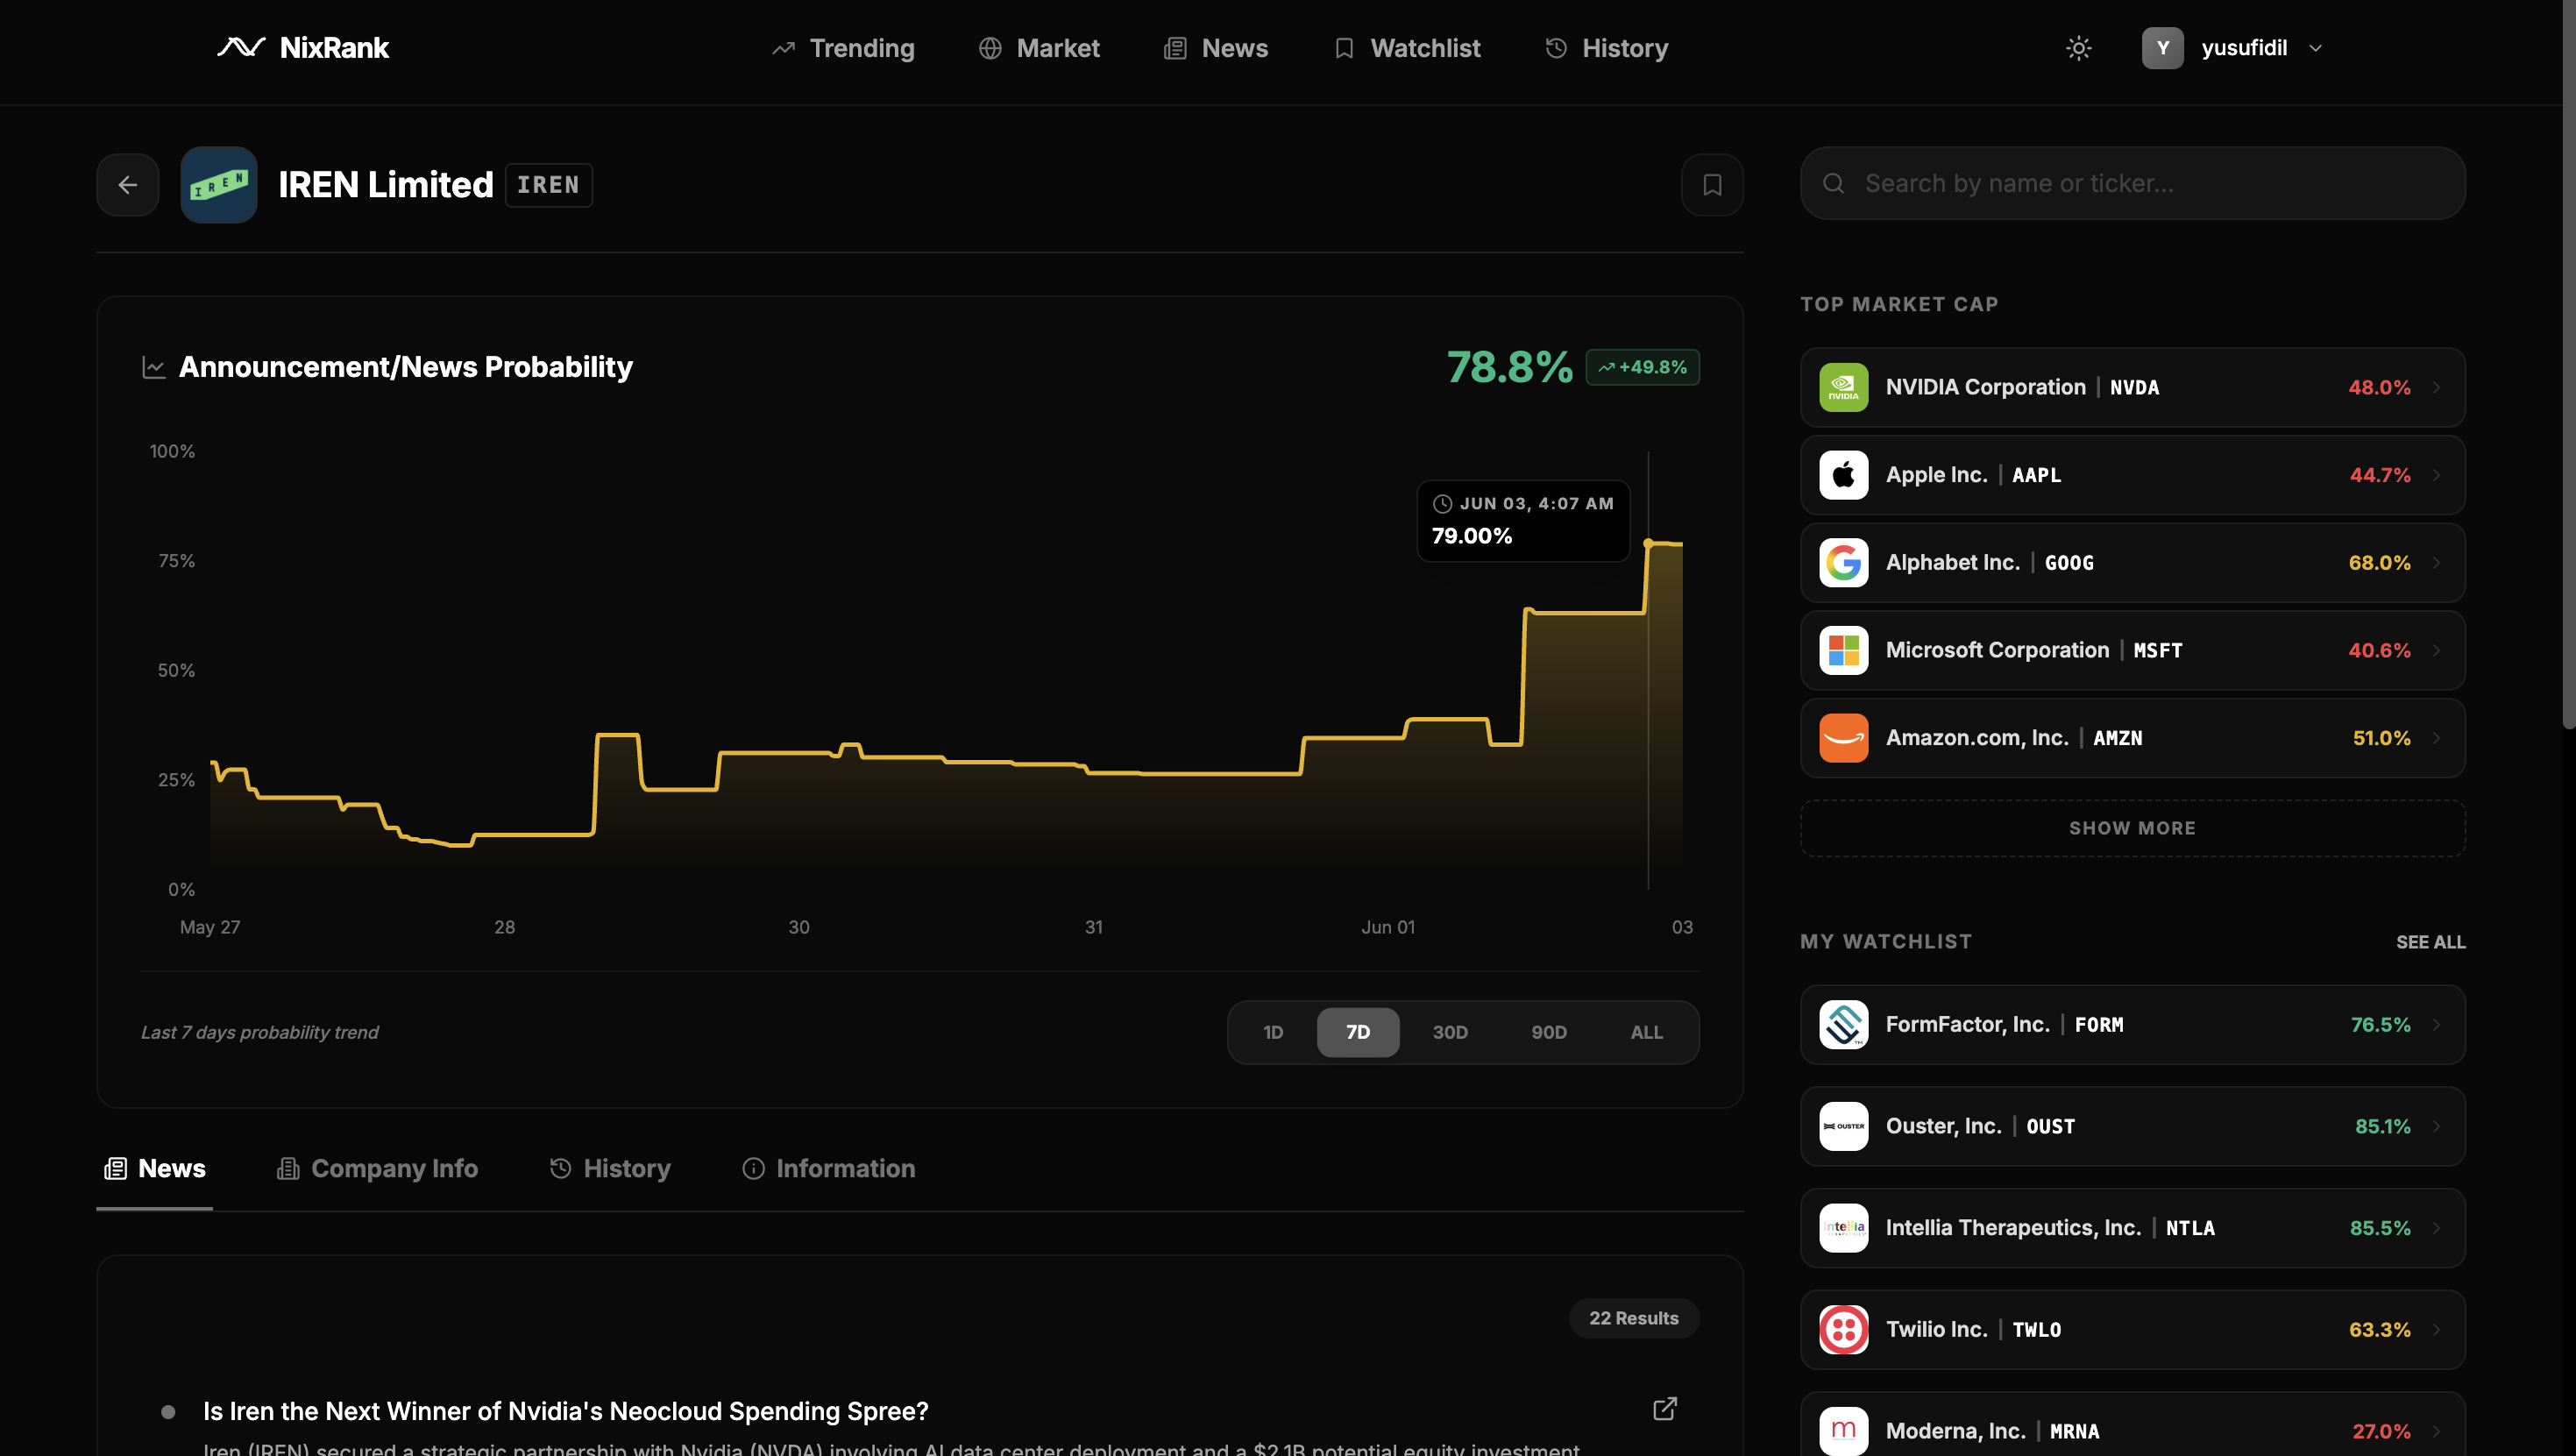Switch to the History tab below chart
Image resolution: width=2576 pixels, height=1456 pixels.
point(609,1168)
